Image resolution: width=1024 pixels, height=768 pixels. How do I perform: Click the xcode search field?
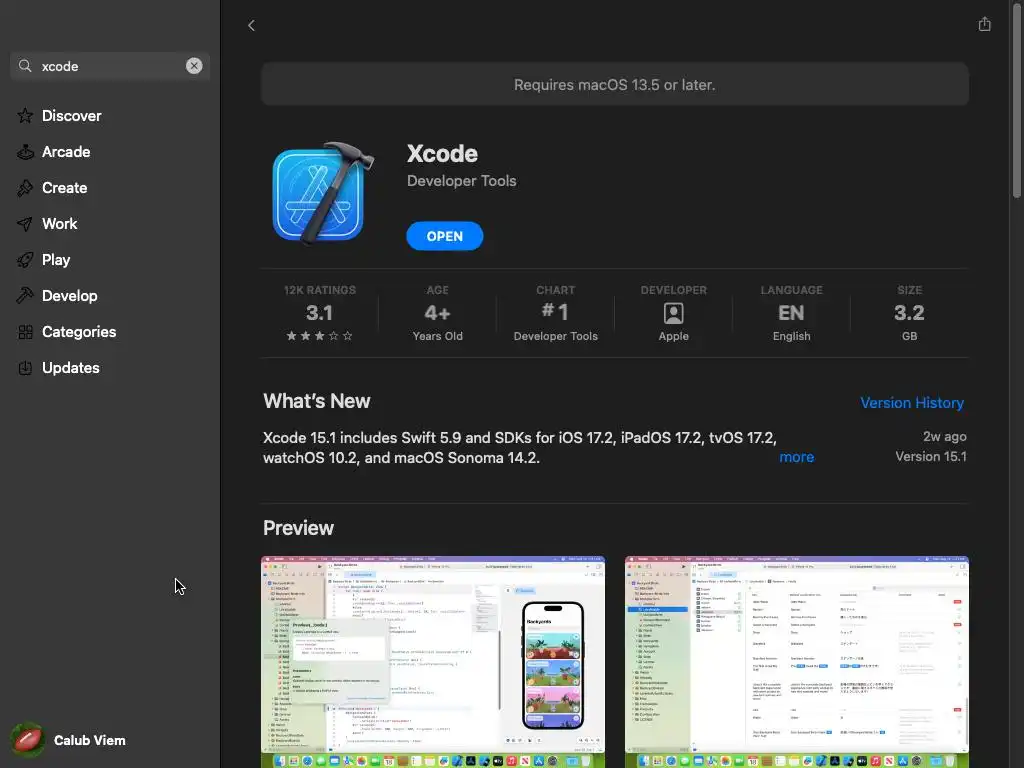point(110,66)
